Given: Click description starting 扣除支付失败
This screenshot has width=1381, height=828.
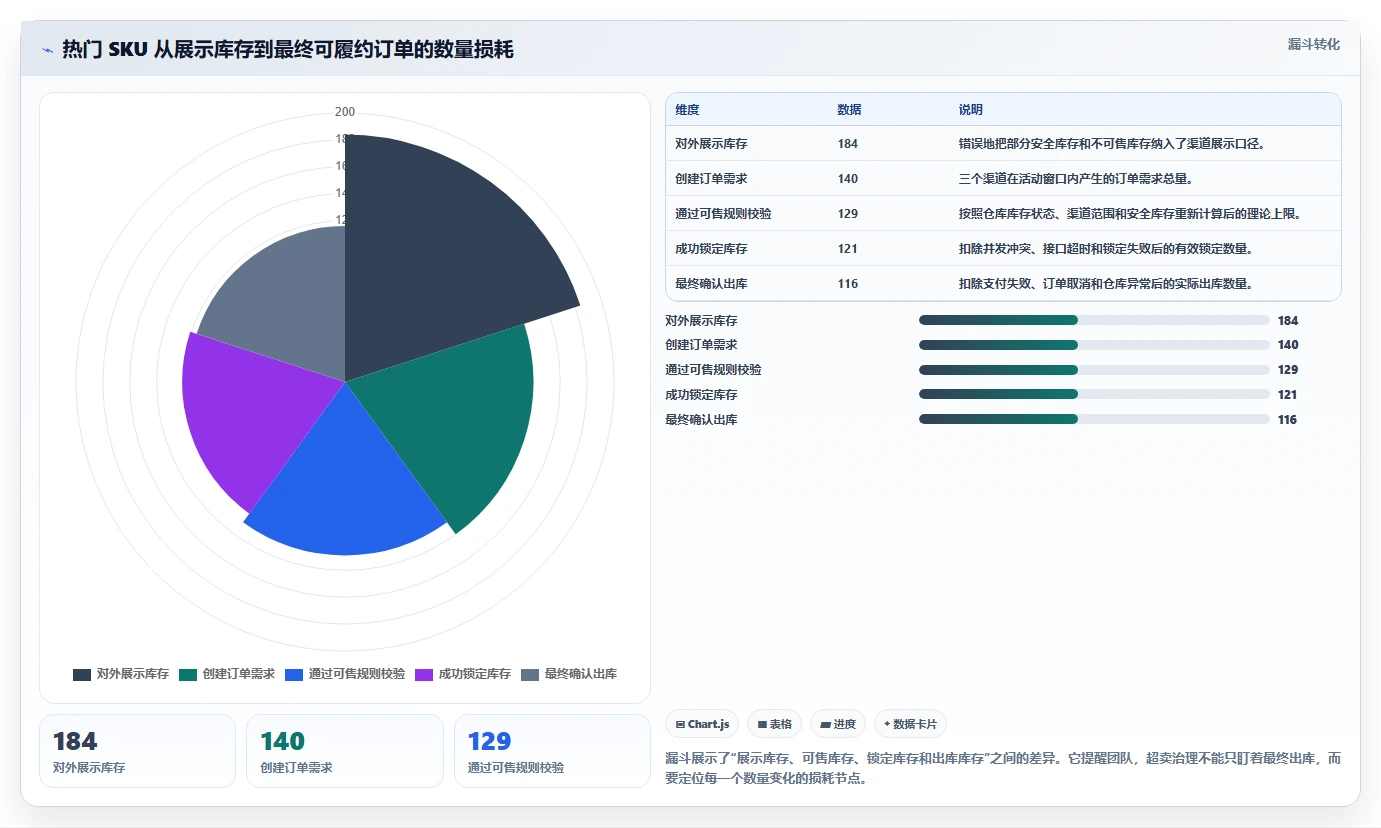Looking at the screenshot, I should (x=1106, y=284).
